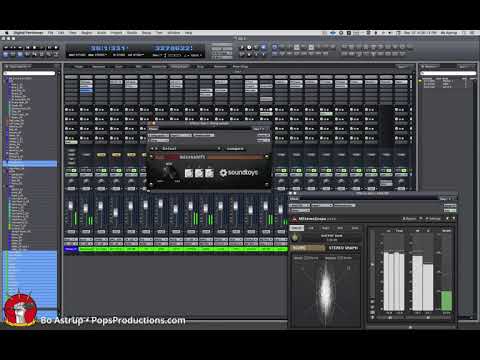Image resolution: width=480 pixels, height=360 pixels.
Task: Click the third square style button in Soundtoys
Action: (209, 173)
